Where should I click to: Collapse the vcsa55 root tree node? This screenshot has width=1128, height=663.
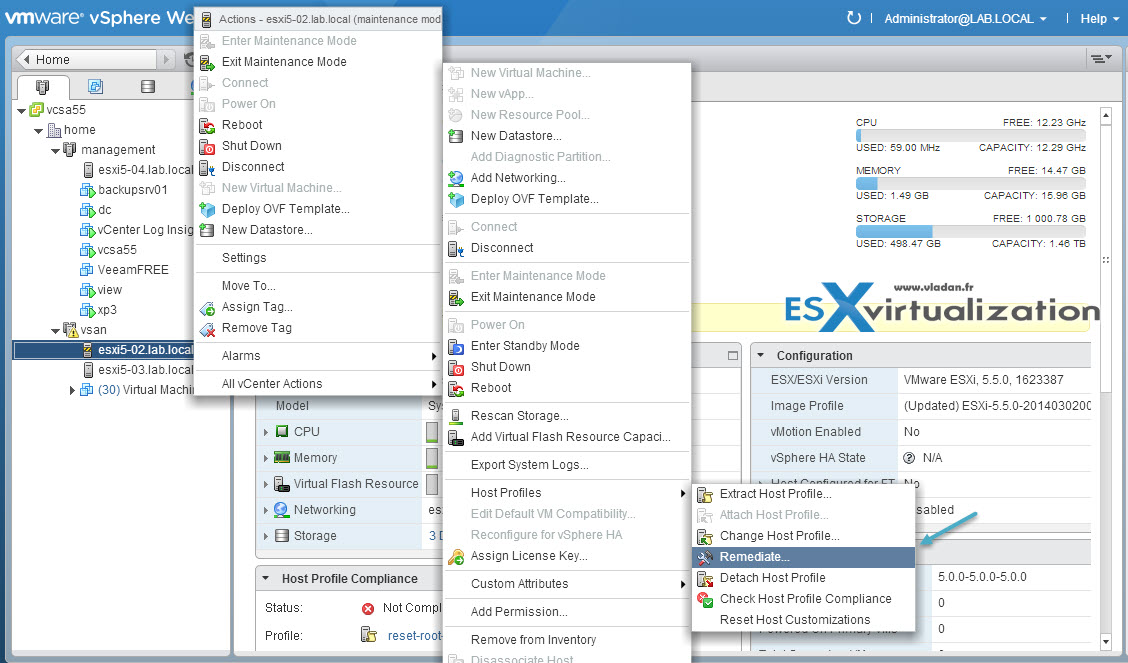22,111
